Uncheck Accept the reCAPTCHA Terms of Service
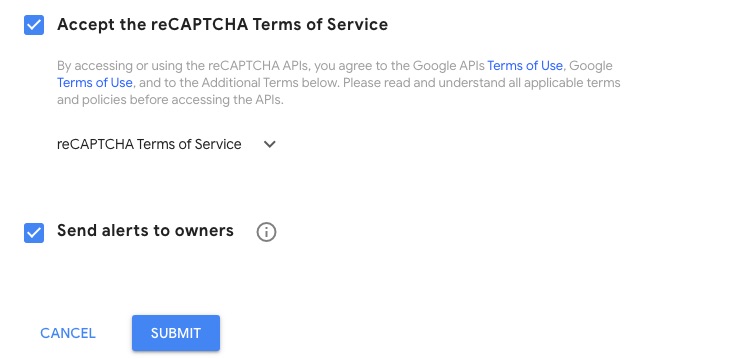 (34, 25)
